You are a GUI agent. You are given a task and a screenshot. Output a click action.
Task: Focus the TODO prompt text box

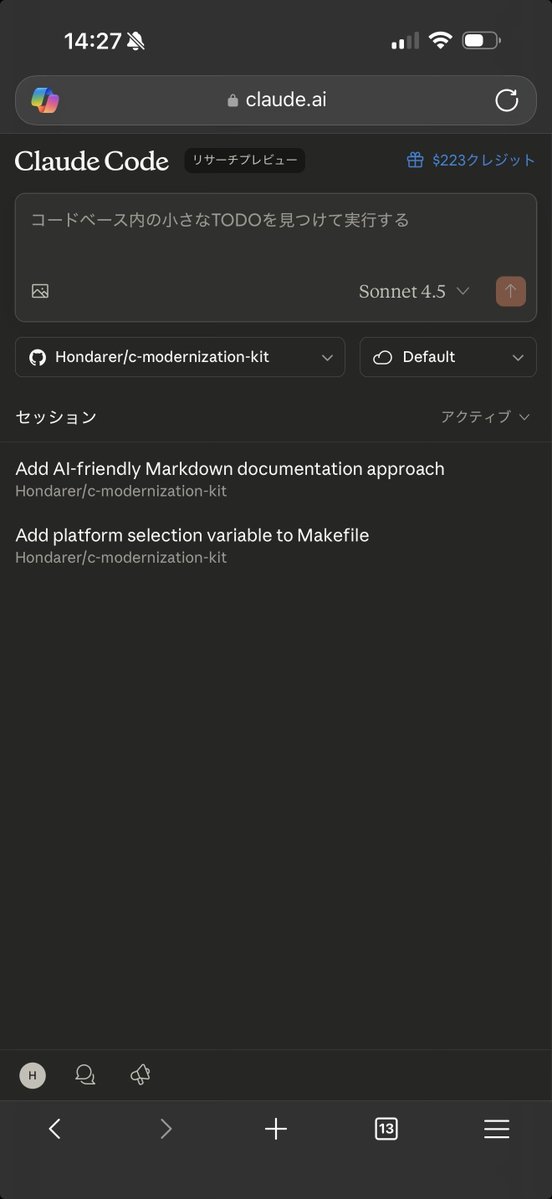pyautogui.click(x=276, y=221)
